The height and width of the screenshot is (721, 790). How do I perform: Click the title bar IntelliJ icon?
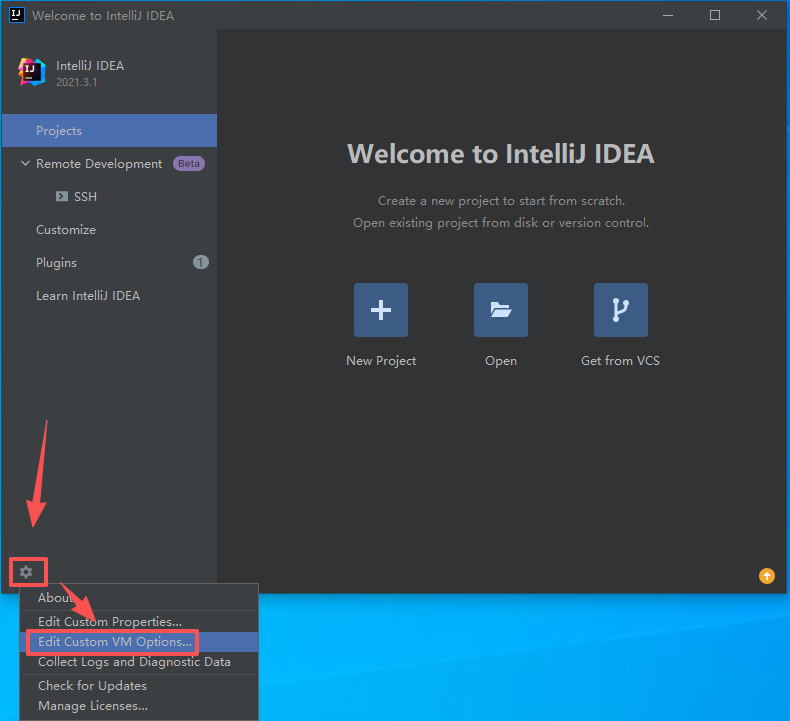click(17, 15)
